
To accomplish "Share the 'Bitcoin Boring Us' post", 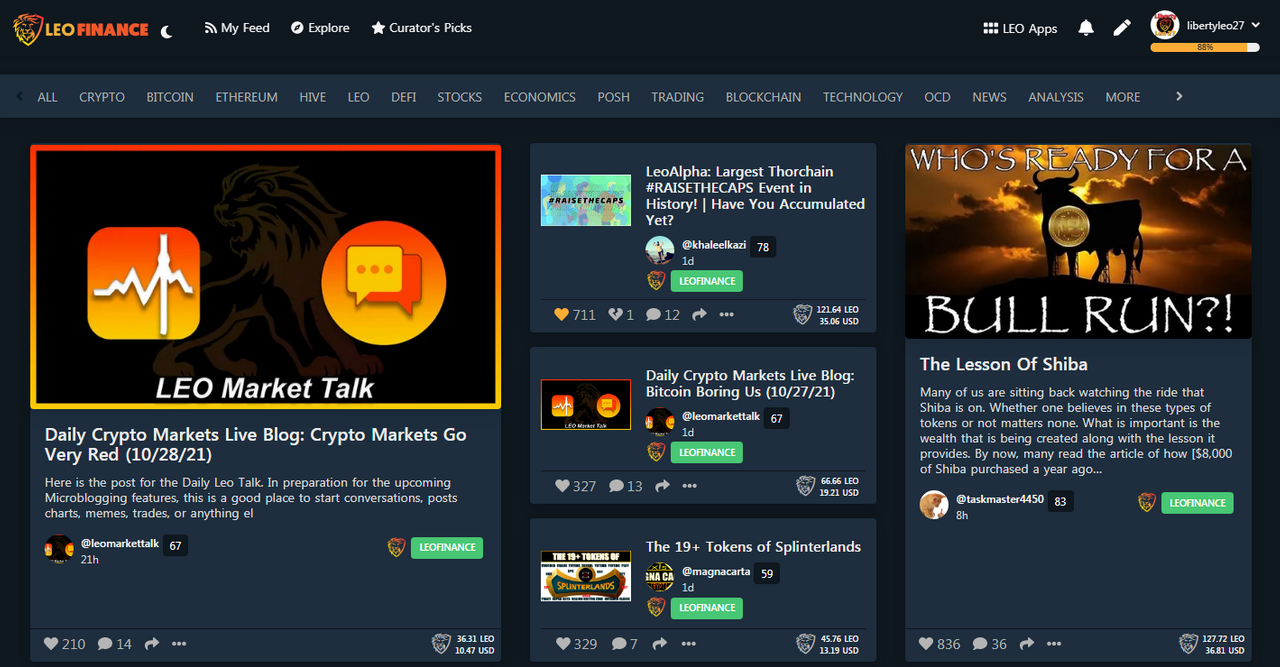I will click(x=662, y=485).
